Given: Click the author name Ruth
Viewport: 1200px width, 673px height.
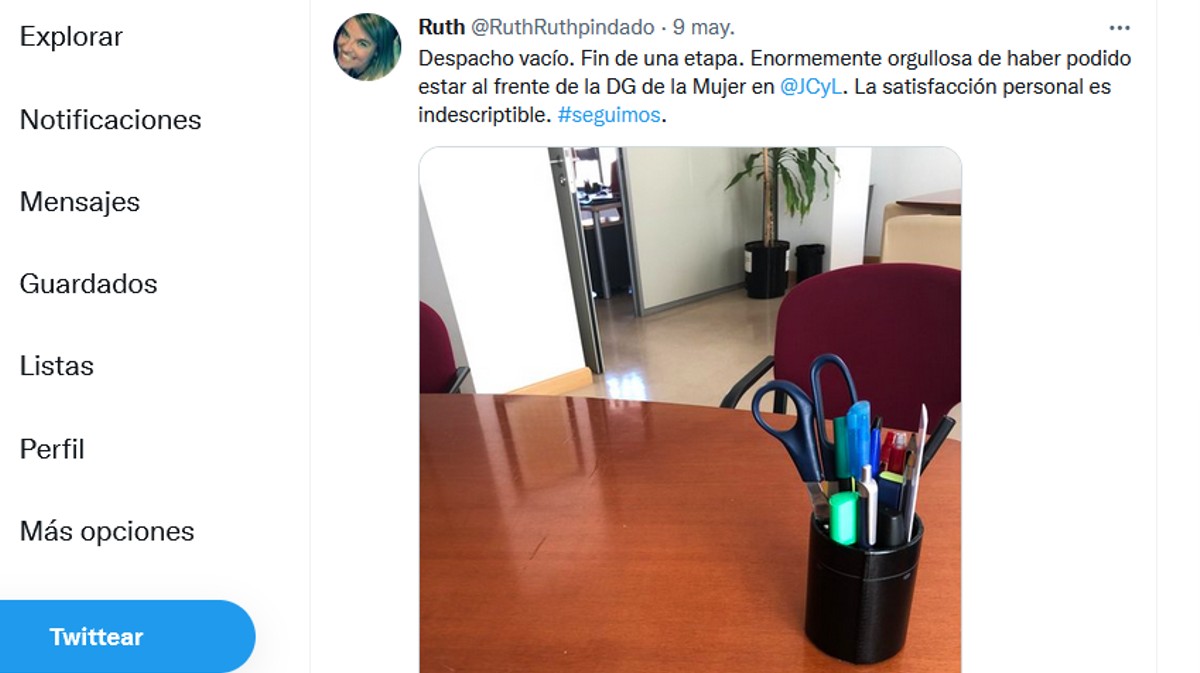Looking at the screenshot, I should point(441,28).
